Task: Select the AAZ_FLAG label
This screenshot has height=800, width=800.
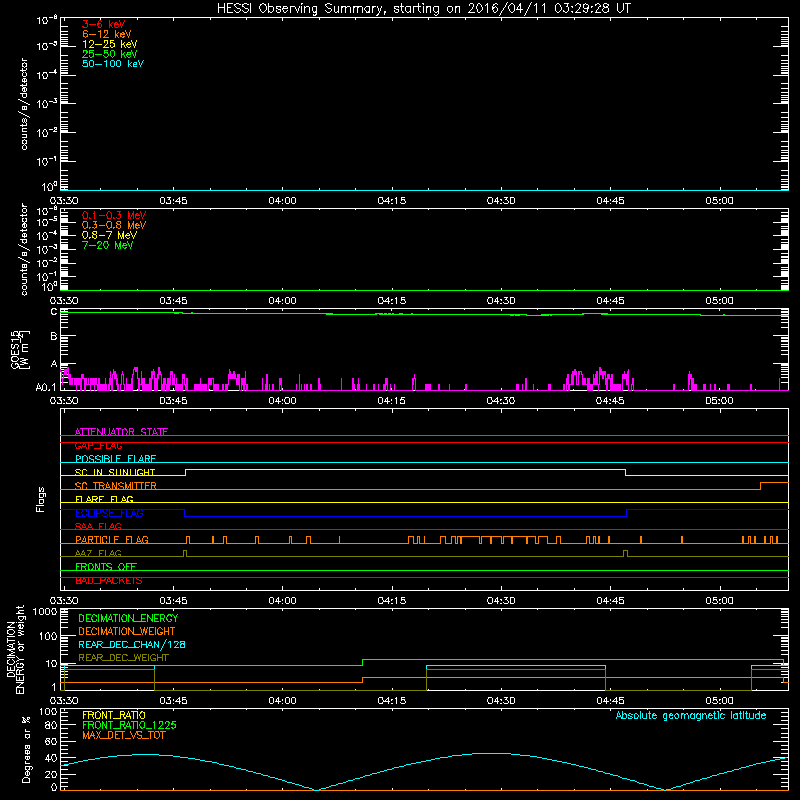Action: pos(98,553)
